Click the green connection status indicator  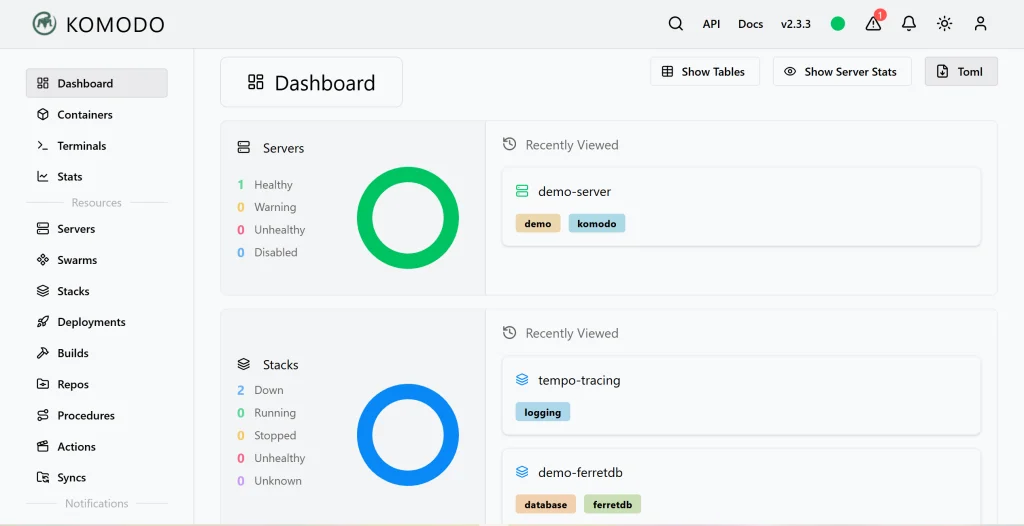click(x=838, y=24)
